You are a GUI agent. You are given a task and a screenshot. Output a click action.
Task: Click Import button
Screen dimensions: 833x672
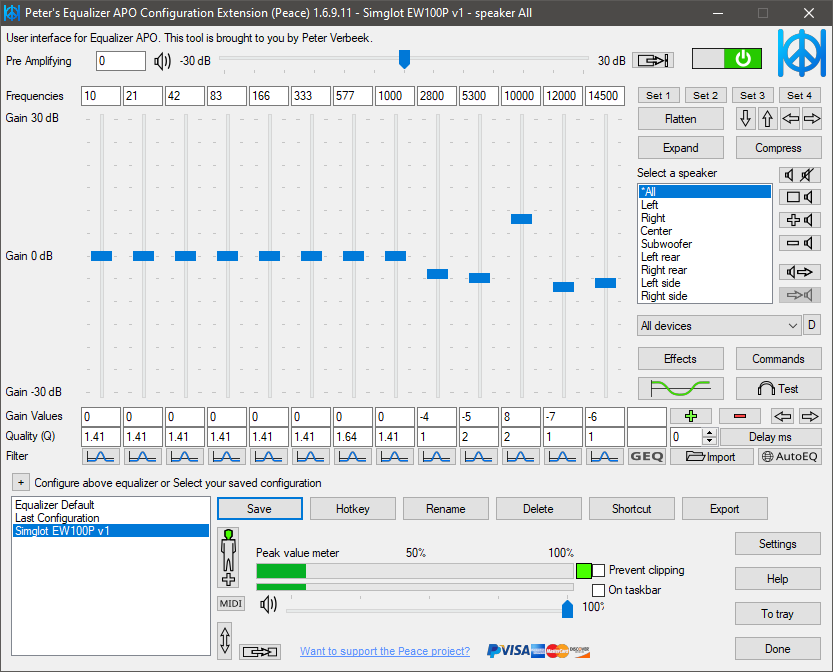[x=712, y=456]
